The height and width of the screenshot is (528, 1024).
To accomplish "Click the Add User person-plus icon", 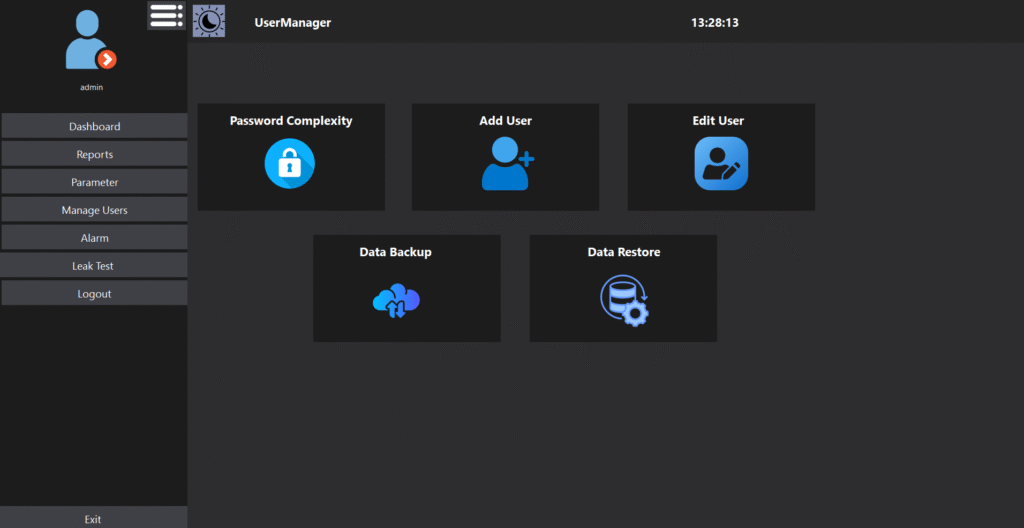I will click(507, 163).
